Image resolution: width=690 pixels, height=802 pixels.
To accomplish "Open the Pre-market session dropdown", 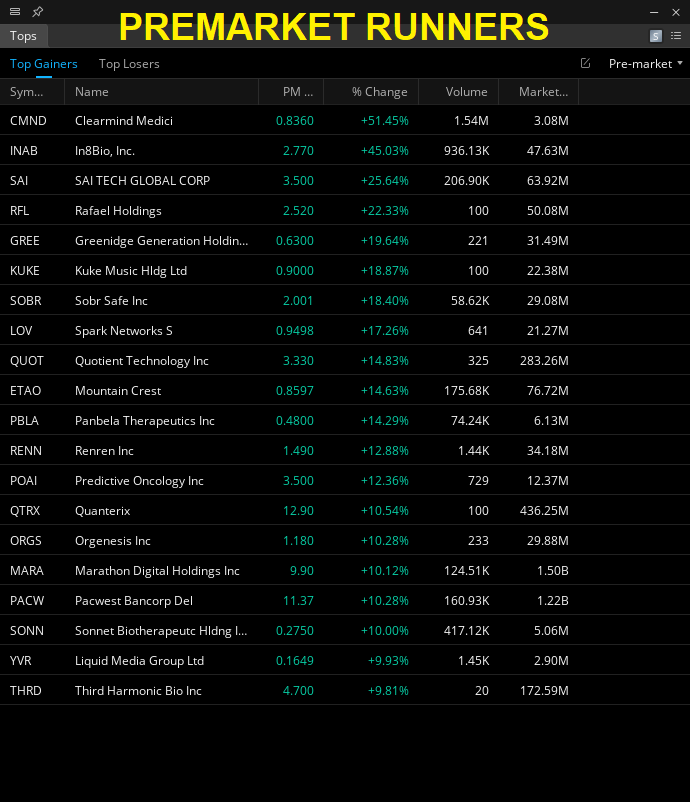I will [x=646, y=64].
